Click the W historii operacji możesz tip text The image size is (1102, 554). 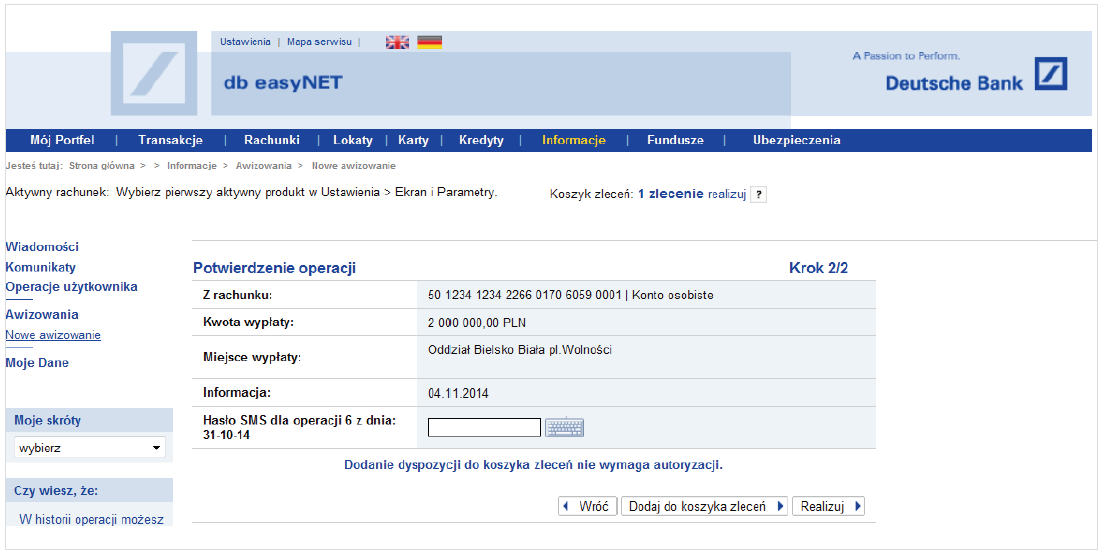[91, 520]
